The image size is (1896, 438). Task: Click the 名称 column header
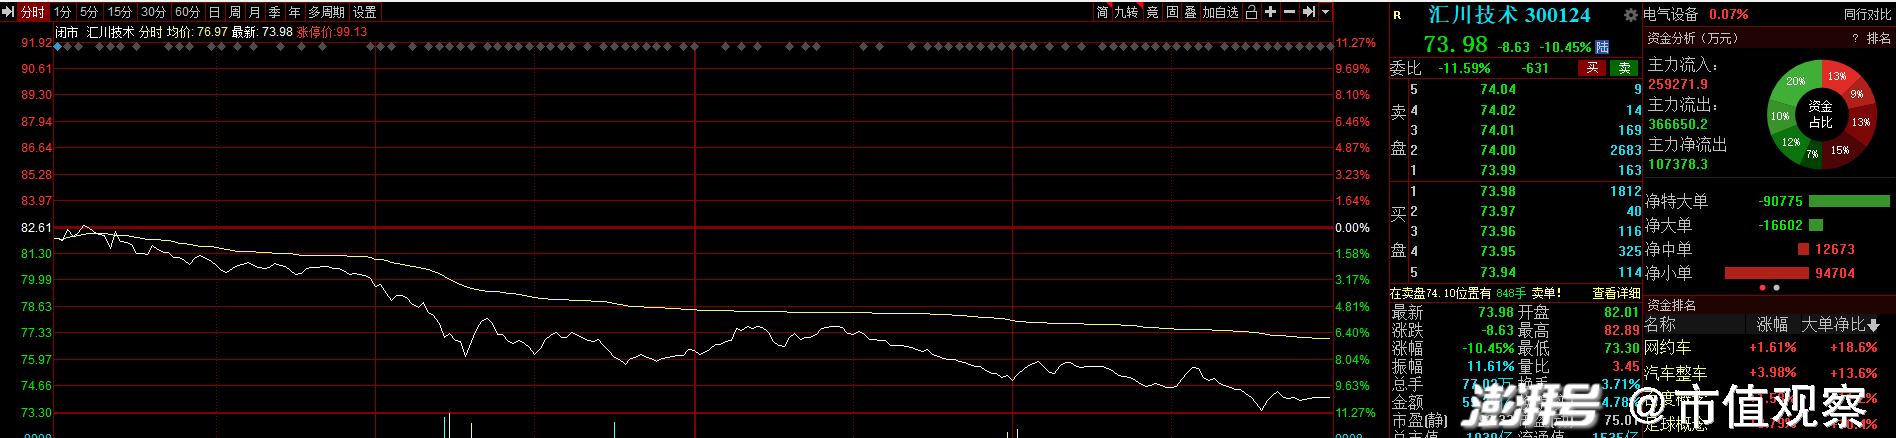[1660, 325]
